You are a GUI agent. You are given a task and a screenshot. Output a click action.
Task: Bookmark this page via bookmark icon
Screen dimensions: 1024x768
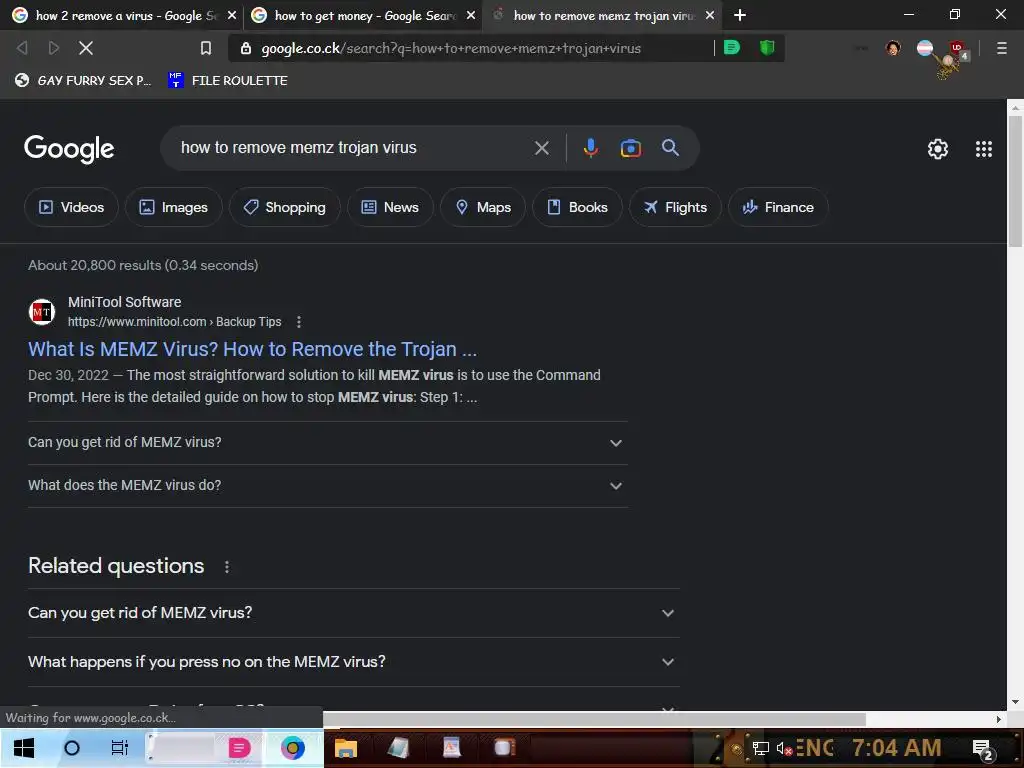(x=206, y=48)
